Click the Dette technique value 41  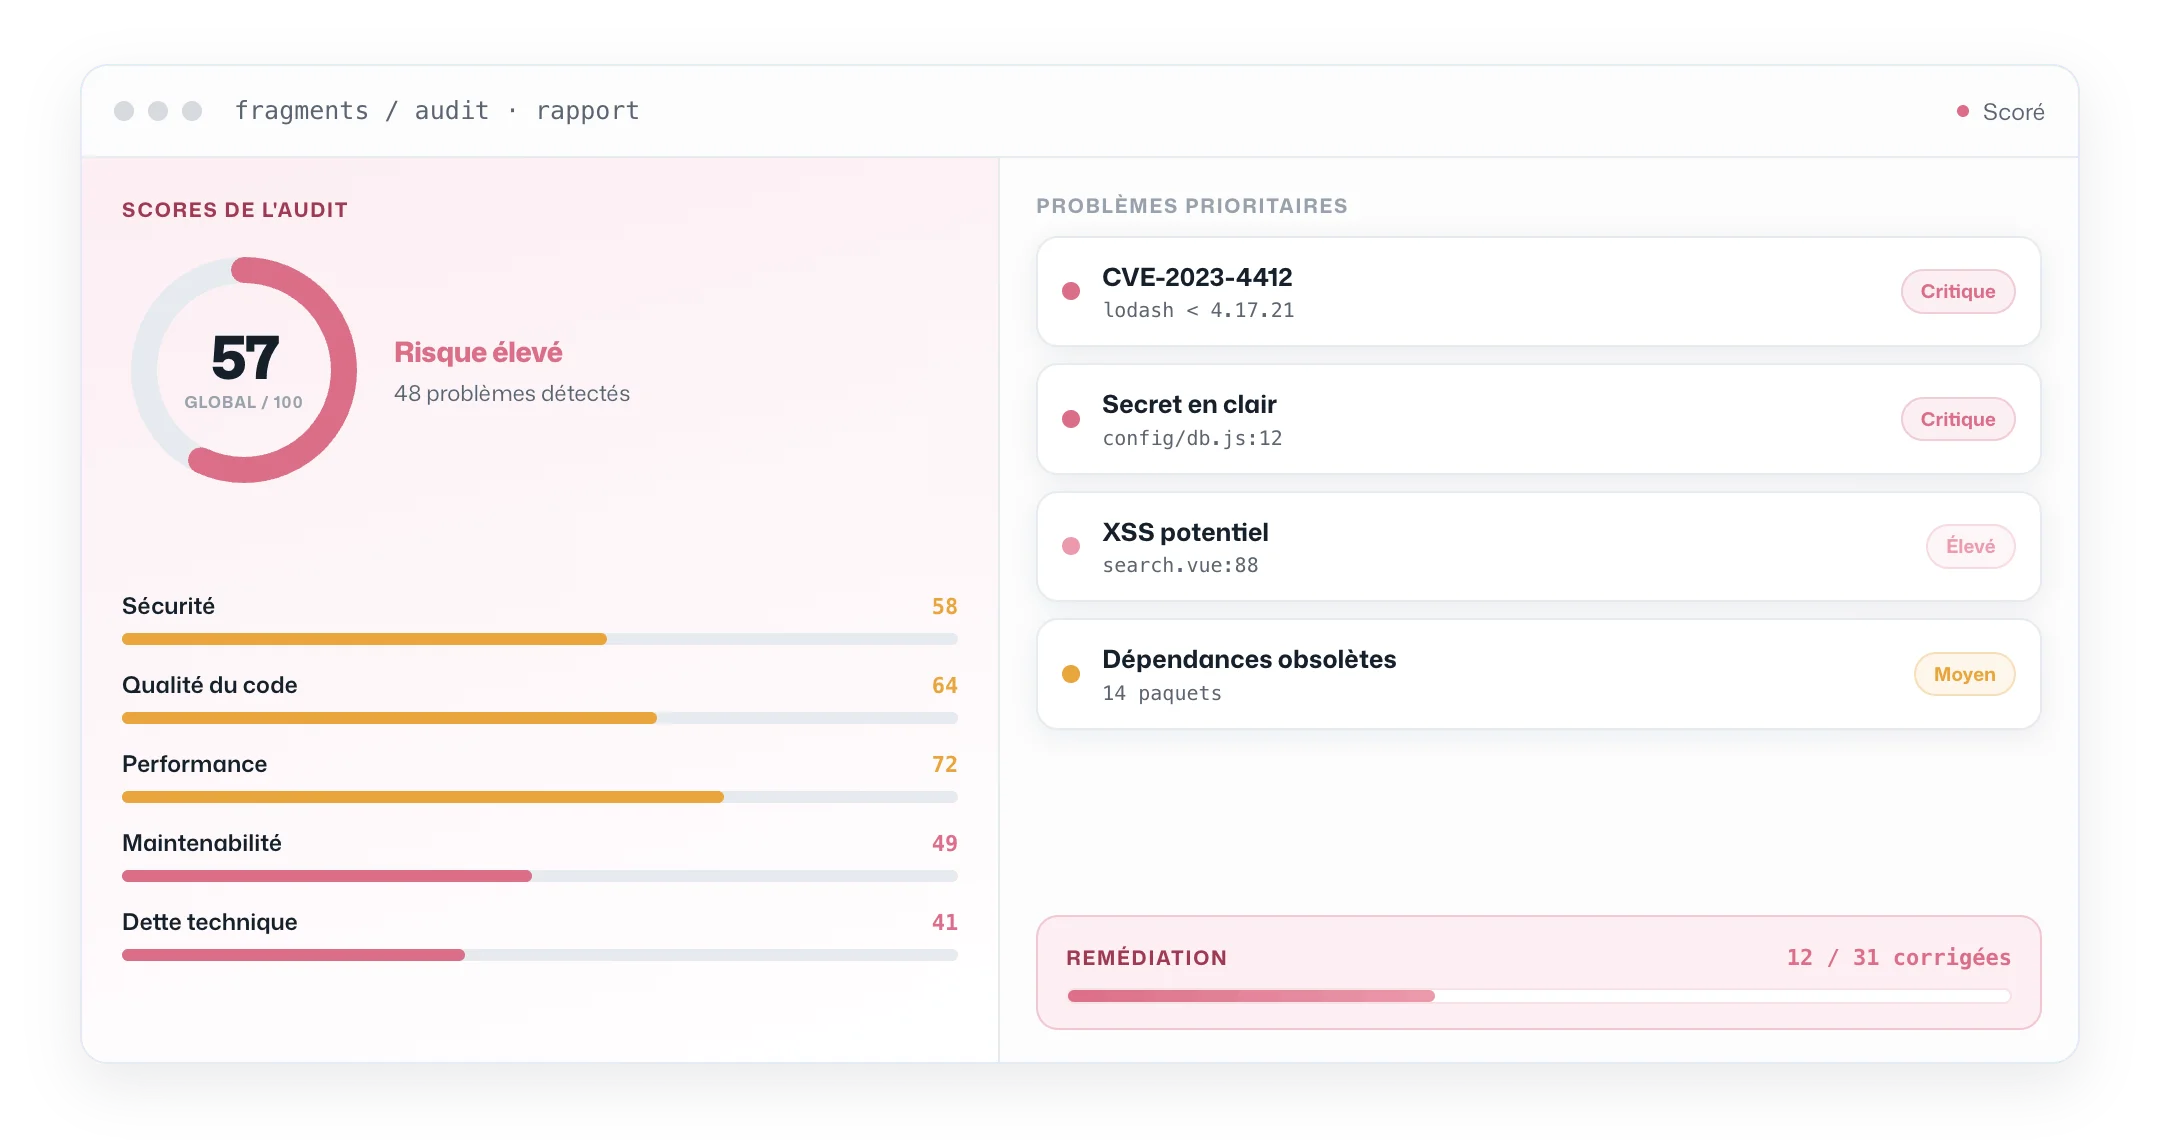point(944,922)
